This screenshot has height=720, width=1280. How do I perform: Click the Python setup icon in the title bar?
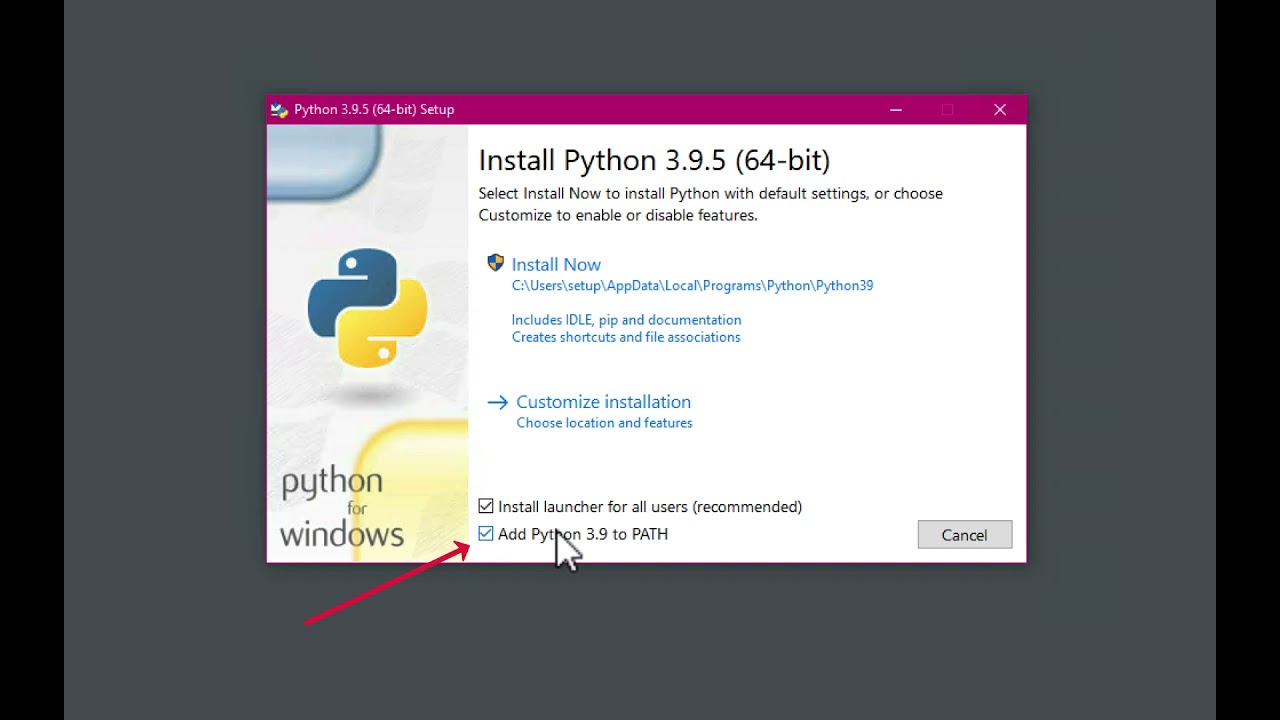click(279, 110)
